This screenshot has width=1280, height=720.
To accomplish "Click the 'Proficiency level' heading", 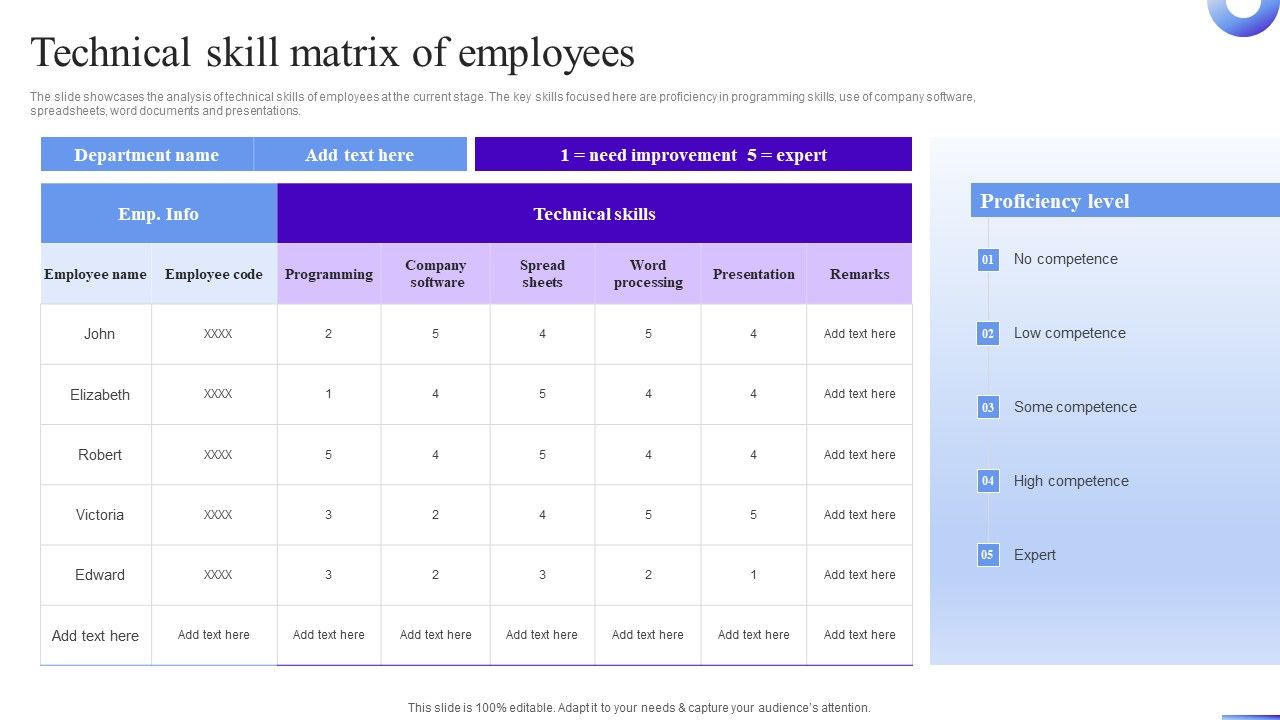I will click(x=1055, y=201).
